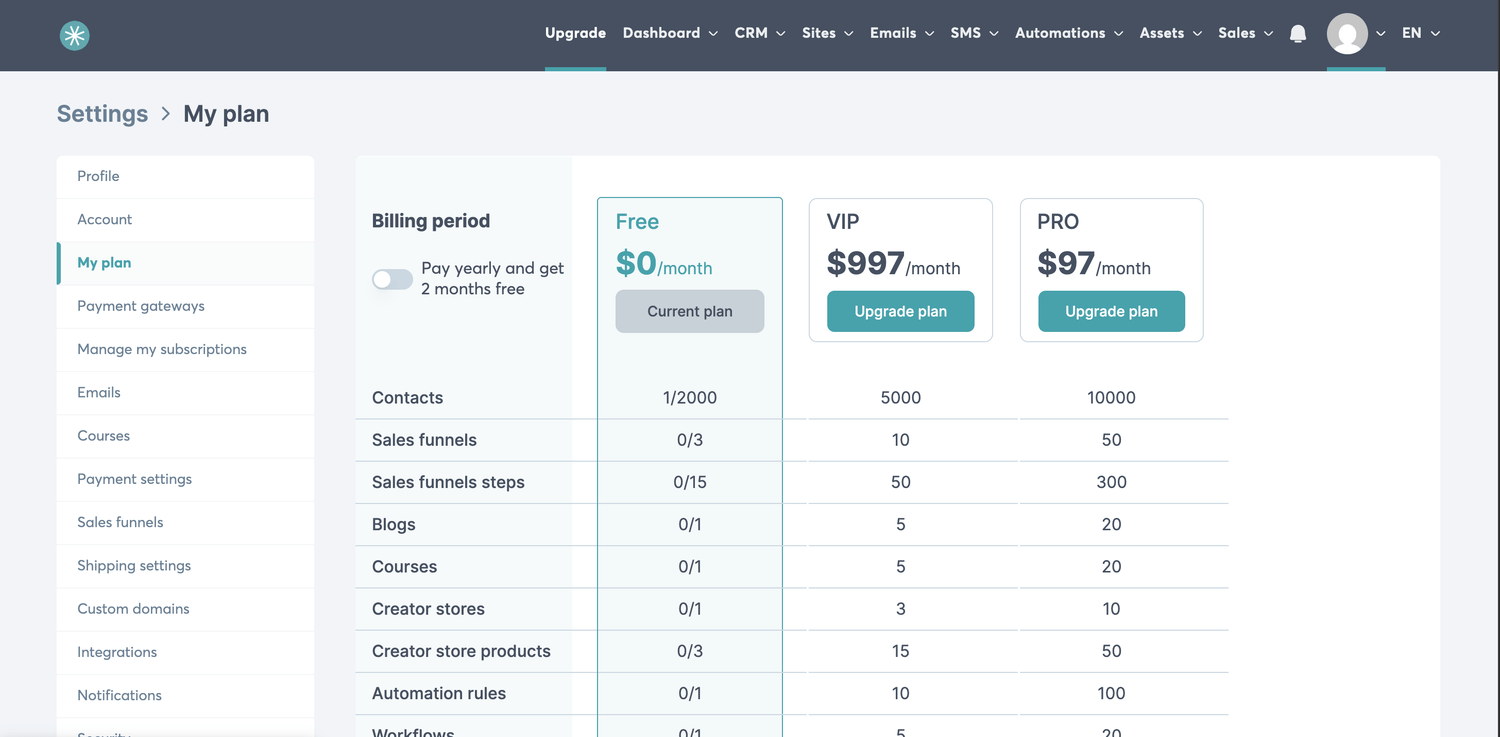This screenshot has width=1500, height=737.
Task: Click Creator store products row label
Action: pyautogui.click(x=461, y=651)
